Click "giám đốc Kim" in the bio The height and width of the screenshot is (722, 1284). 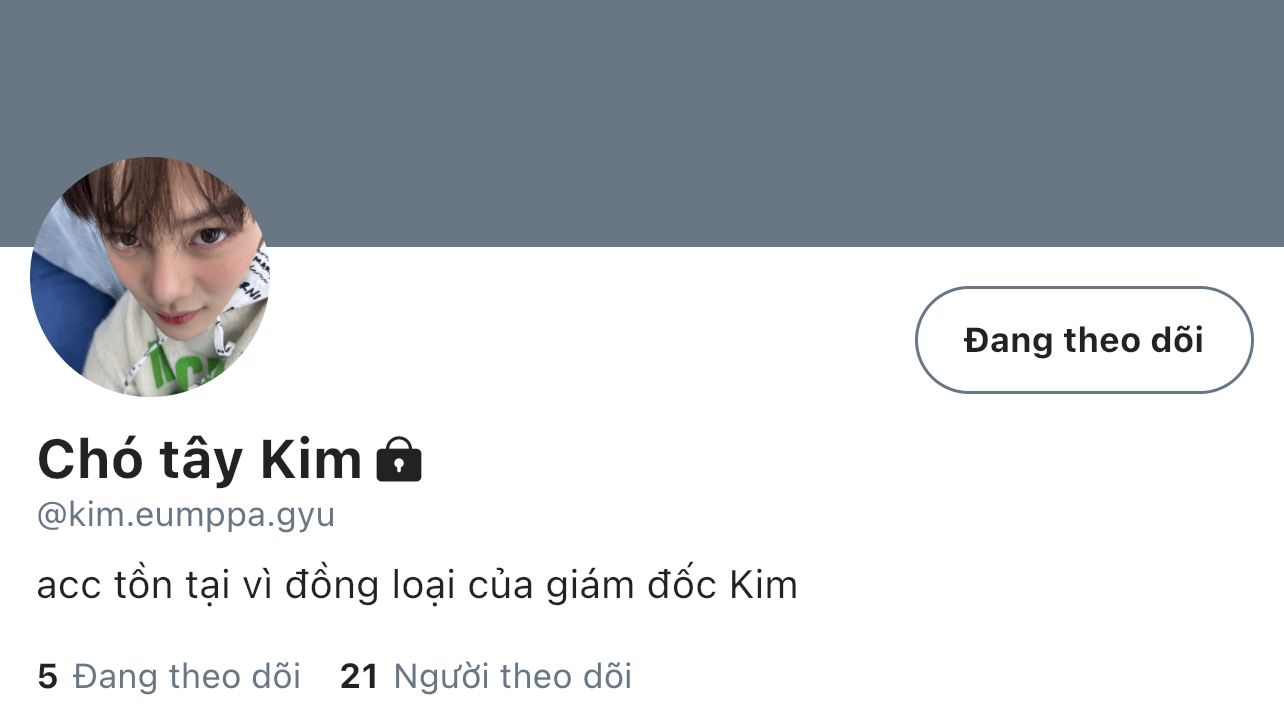click(672, 585)
